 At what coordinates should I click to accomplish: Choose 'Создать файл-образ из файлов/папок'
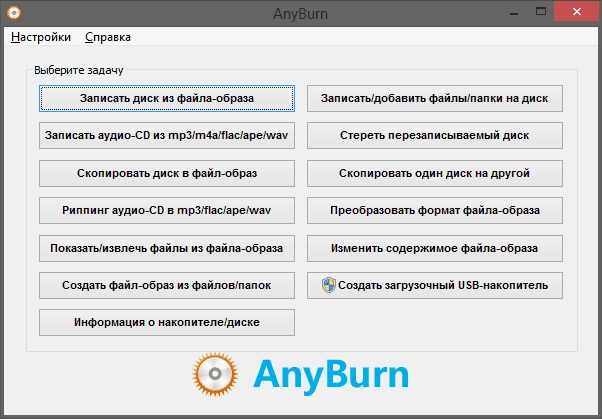coord(167,285)
